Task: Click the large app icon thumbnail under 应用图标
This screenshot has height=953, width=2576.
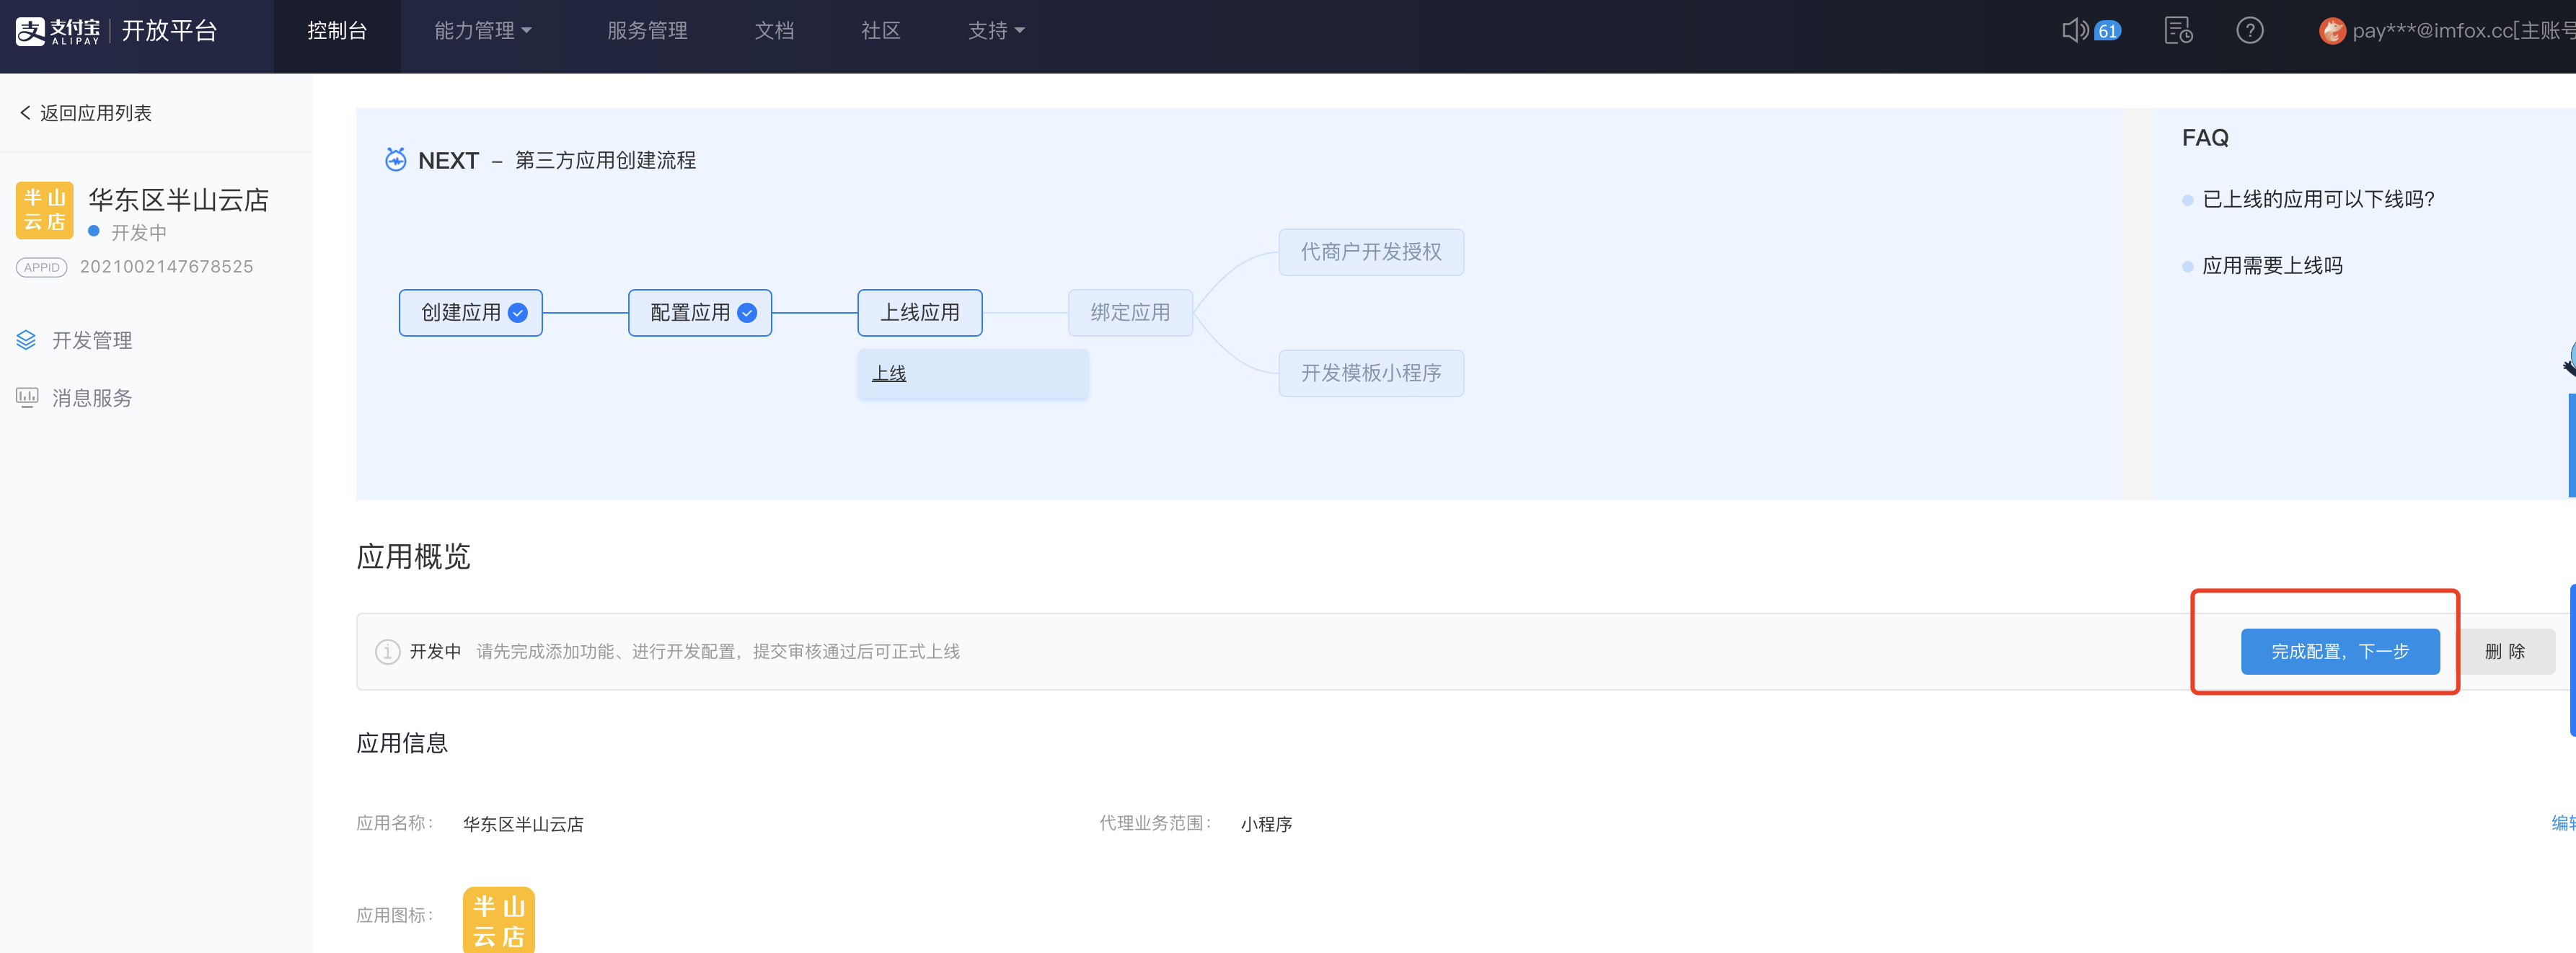Action: point(499,919)
